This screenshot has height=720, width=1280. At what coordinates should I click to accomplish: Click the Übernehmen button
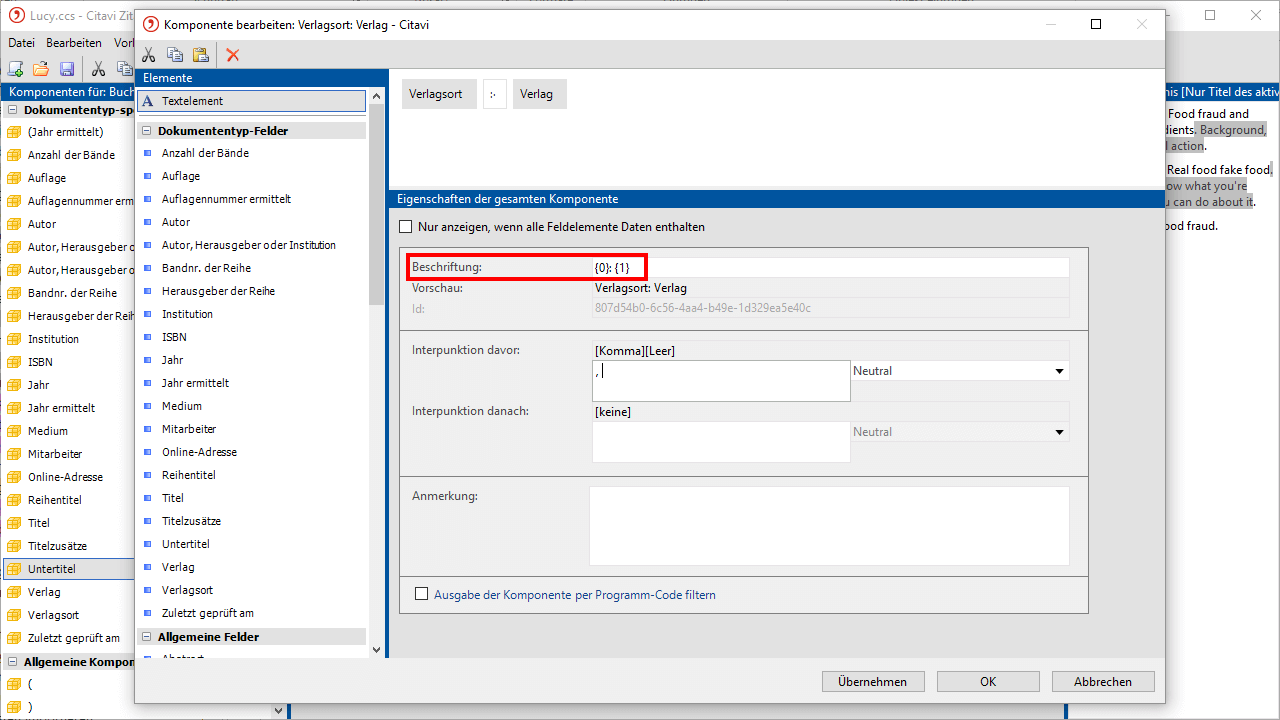[872, 682]
